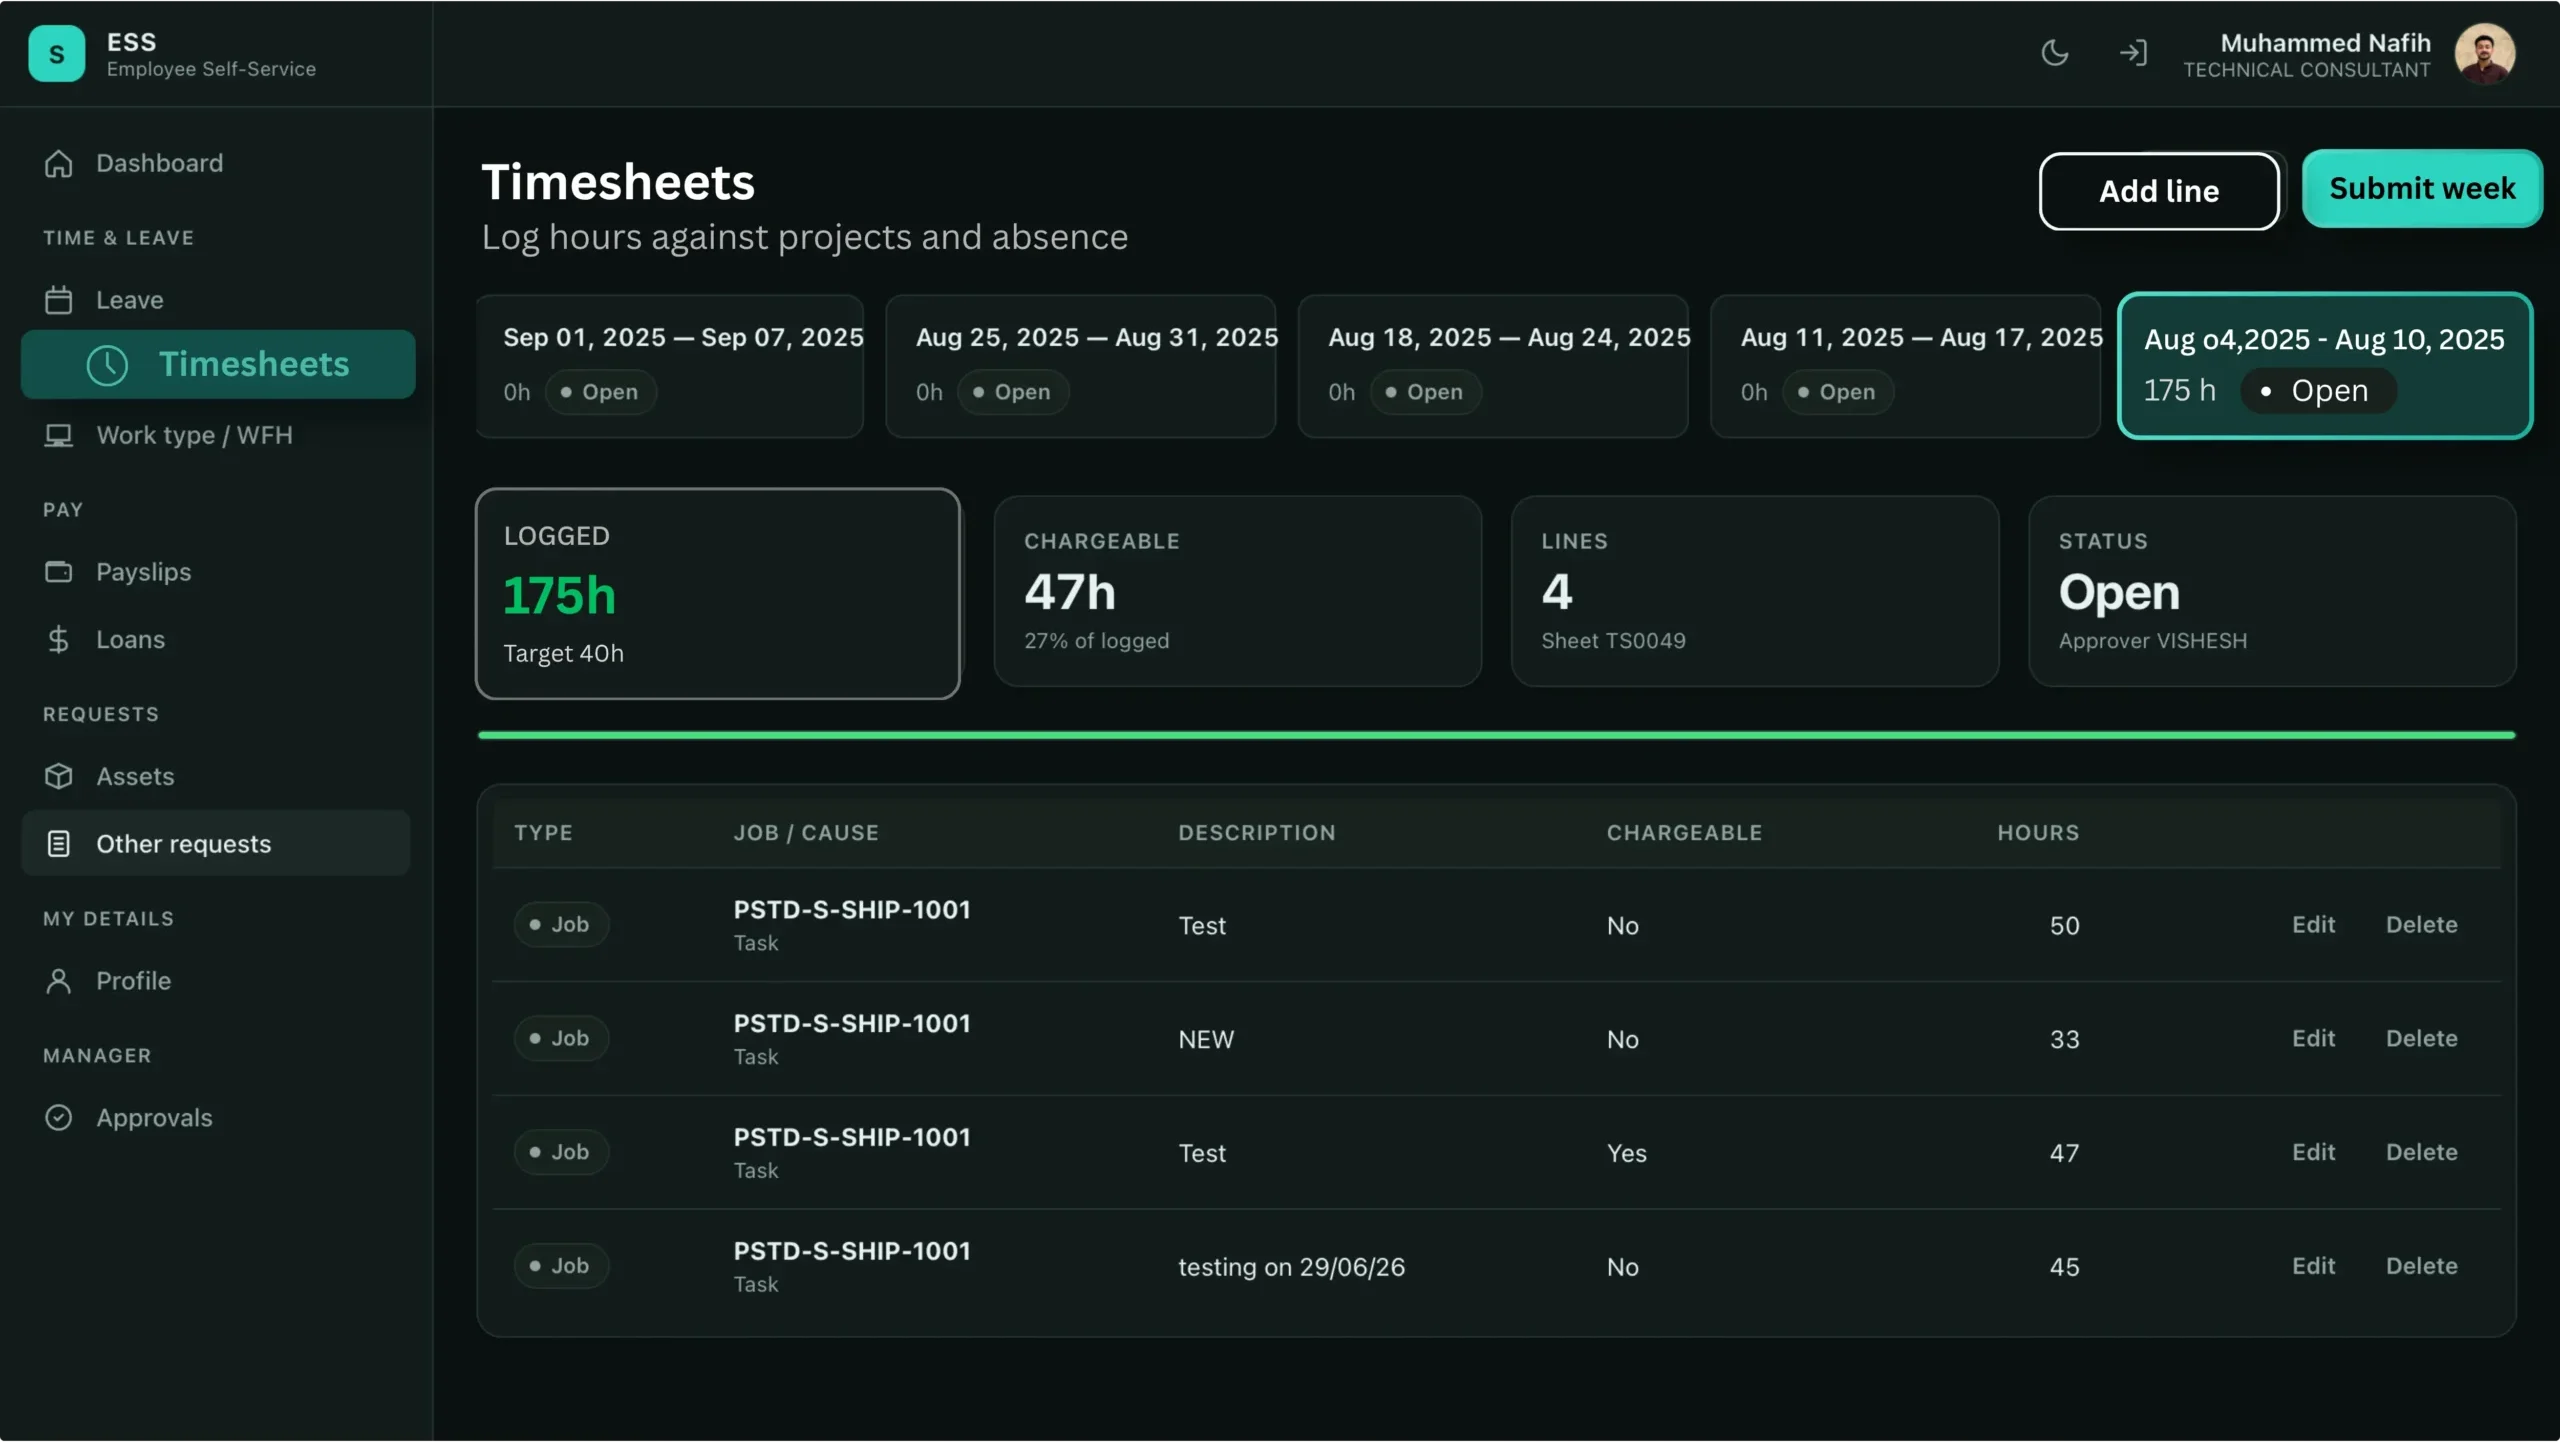The height and width of the screenshot is (1446, 2560).
Task: Click the Dashboard home icon
Action: (59, 163)
